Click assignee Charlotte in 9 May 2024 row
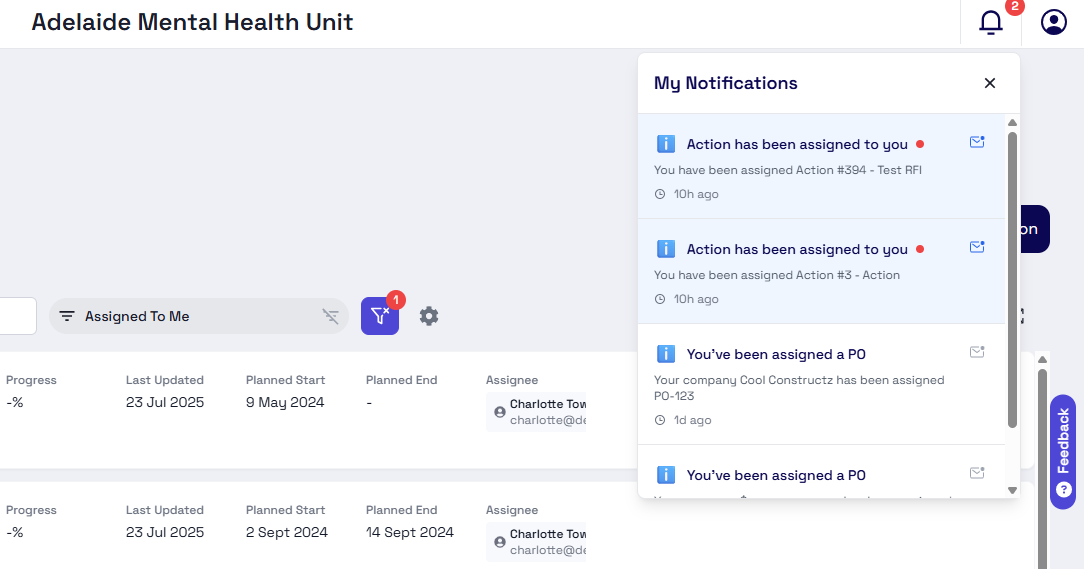The image size is (1084, 569). click(536, 412)
